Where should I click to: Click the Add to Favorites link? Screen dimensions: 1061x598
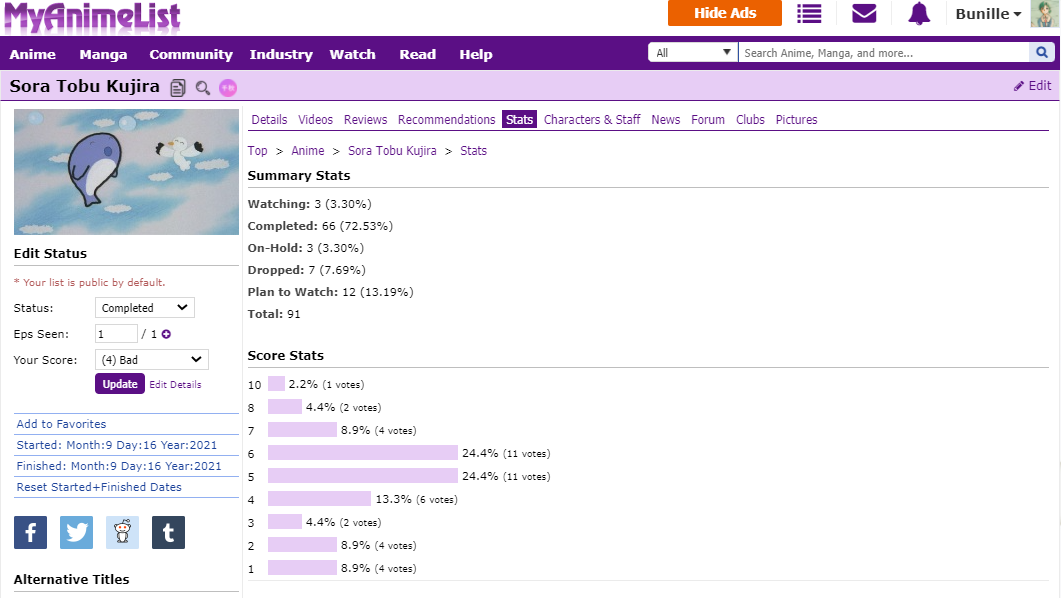click(x=61, y=424)
